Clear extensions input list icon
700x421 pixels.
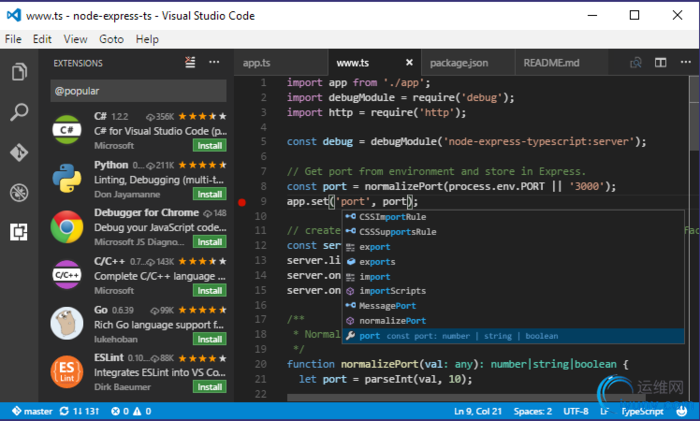(x=190, y=63)
